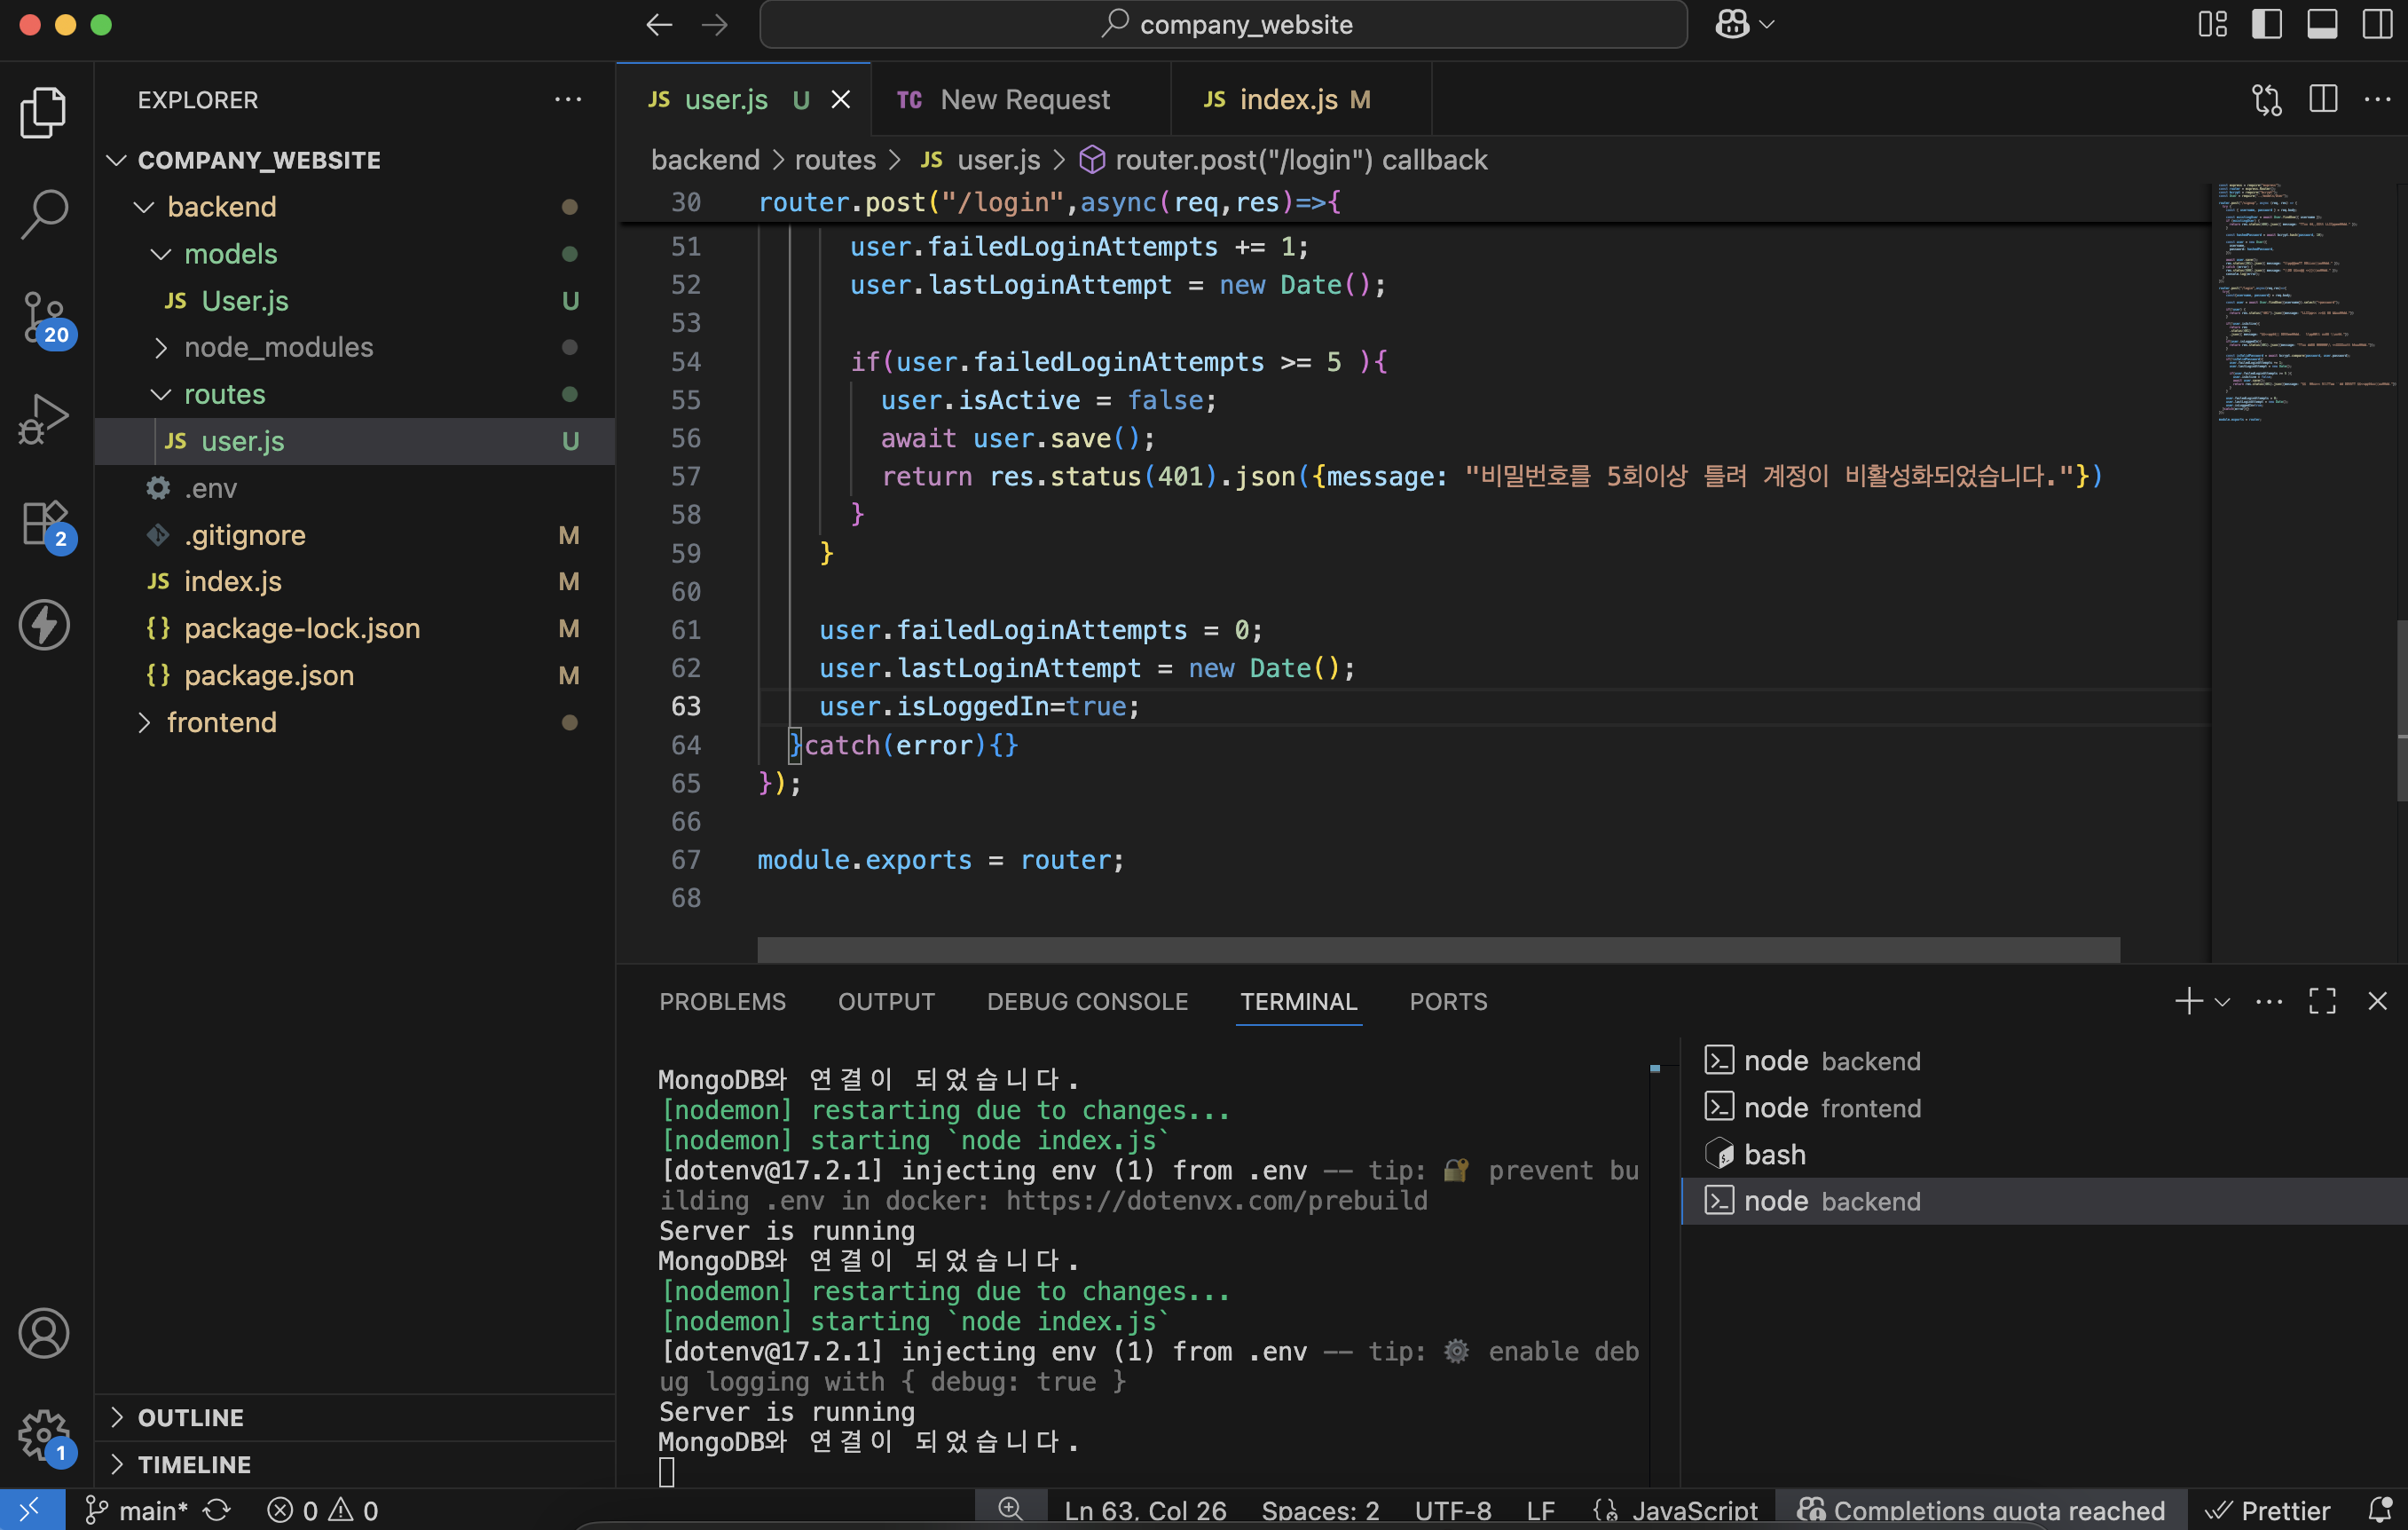Select the user.js editor tab
The width and height of the screenshot is (2408, 1530).
tap(743, 99)
